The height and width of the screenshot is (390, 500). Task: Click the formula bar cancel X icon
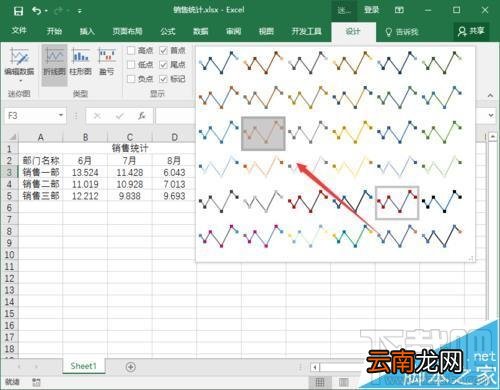point(97,116)
